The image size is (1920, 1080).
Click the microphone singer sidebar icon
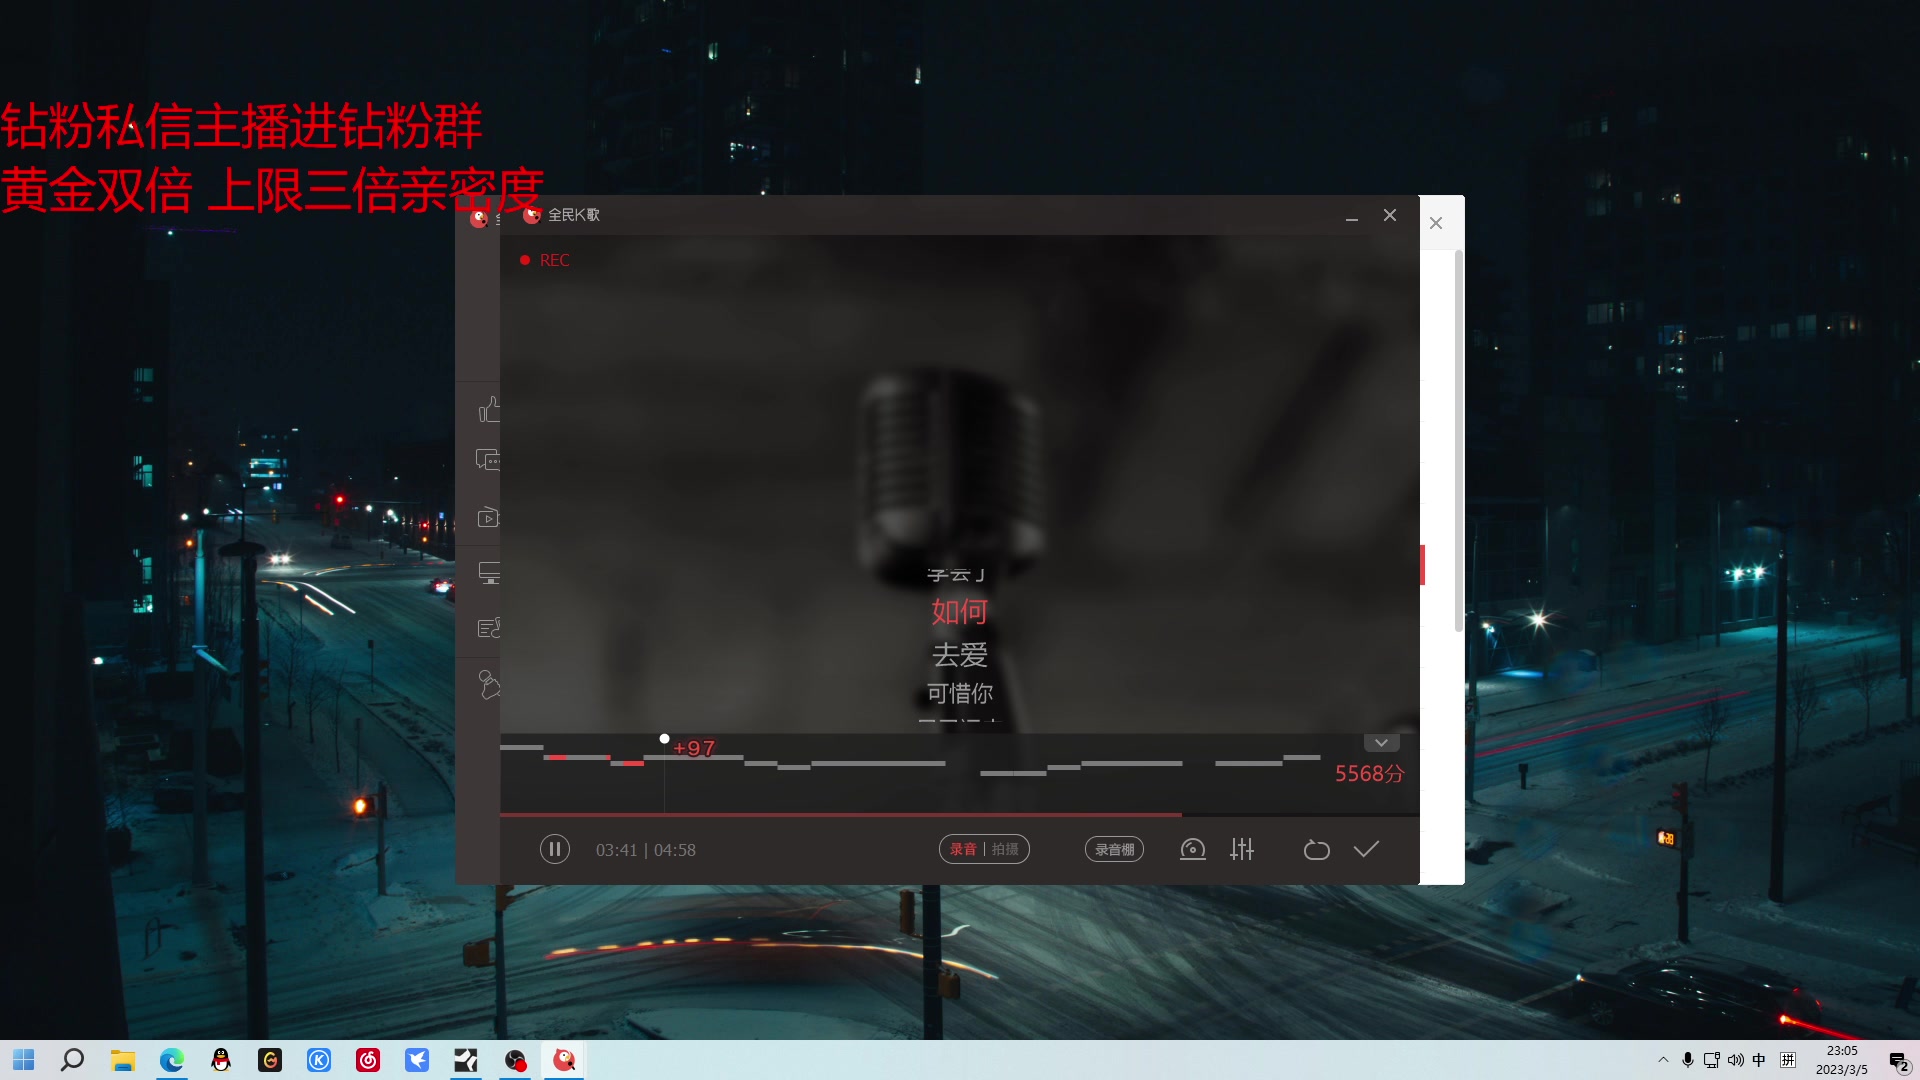click(x=488, y=685)
